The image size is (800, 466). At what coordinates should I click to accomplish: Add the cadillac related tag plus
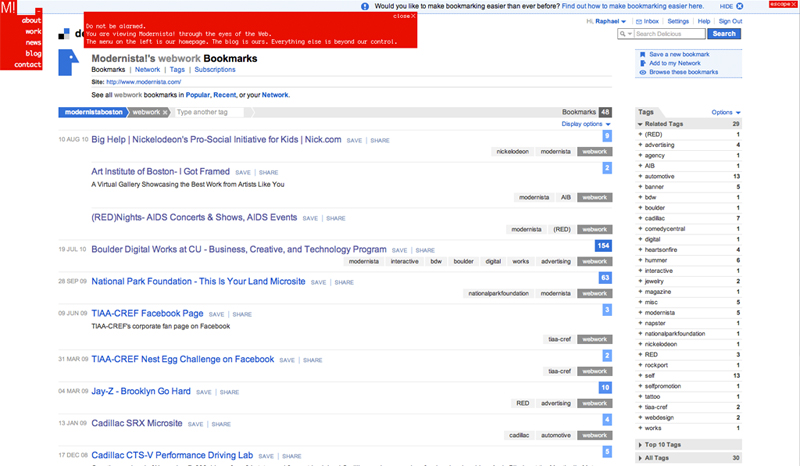click(x=640, y=218)
